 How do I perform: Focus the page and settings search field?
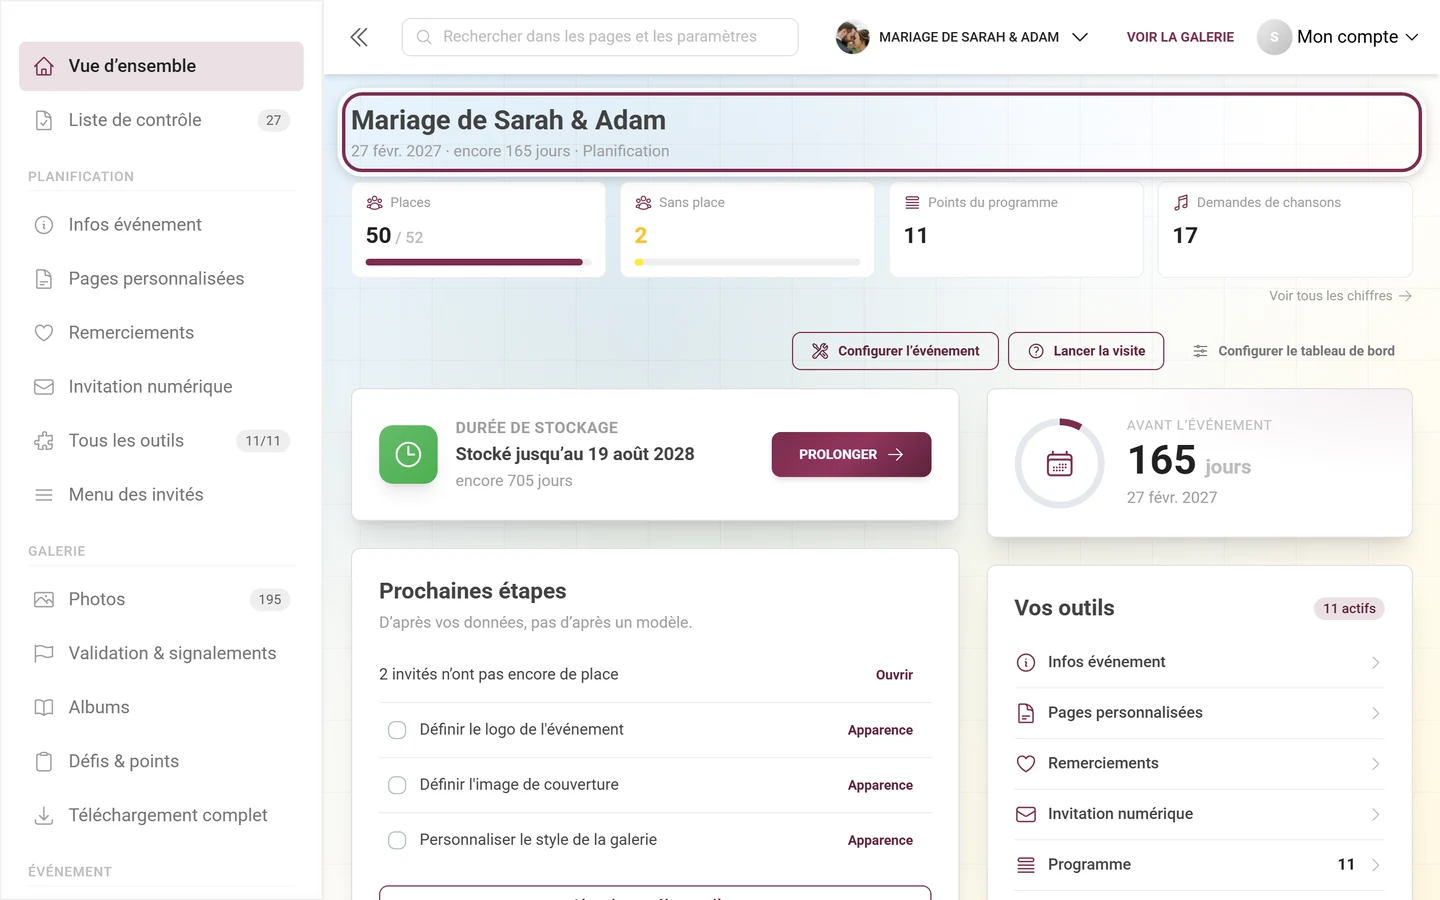(600, 37)
